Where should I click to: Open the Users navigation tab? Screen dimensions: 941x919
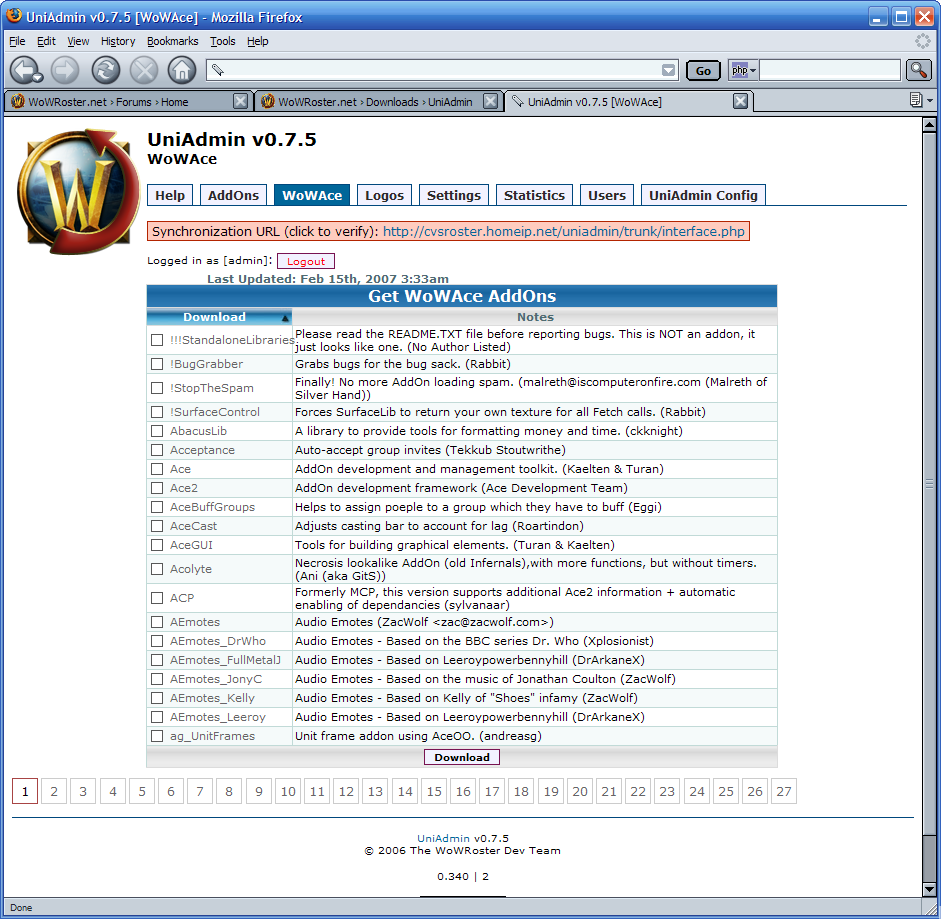tap(607, 195)
